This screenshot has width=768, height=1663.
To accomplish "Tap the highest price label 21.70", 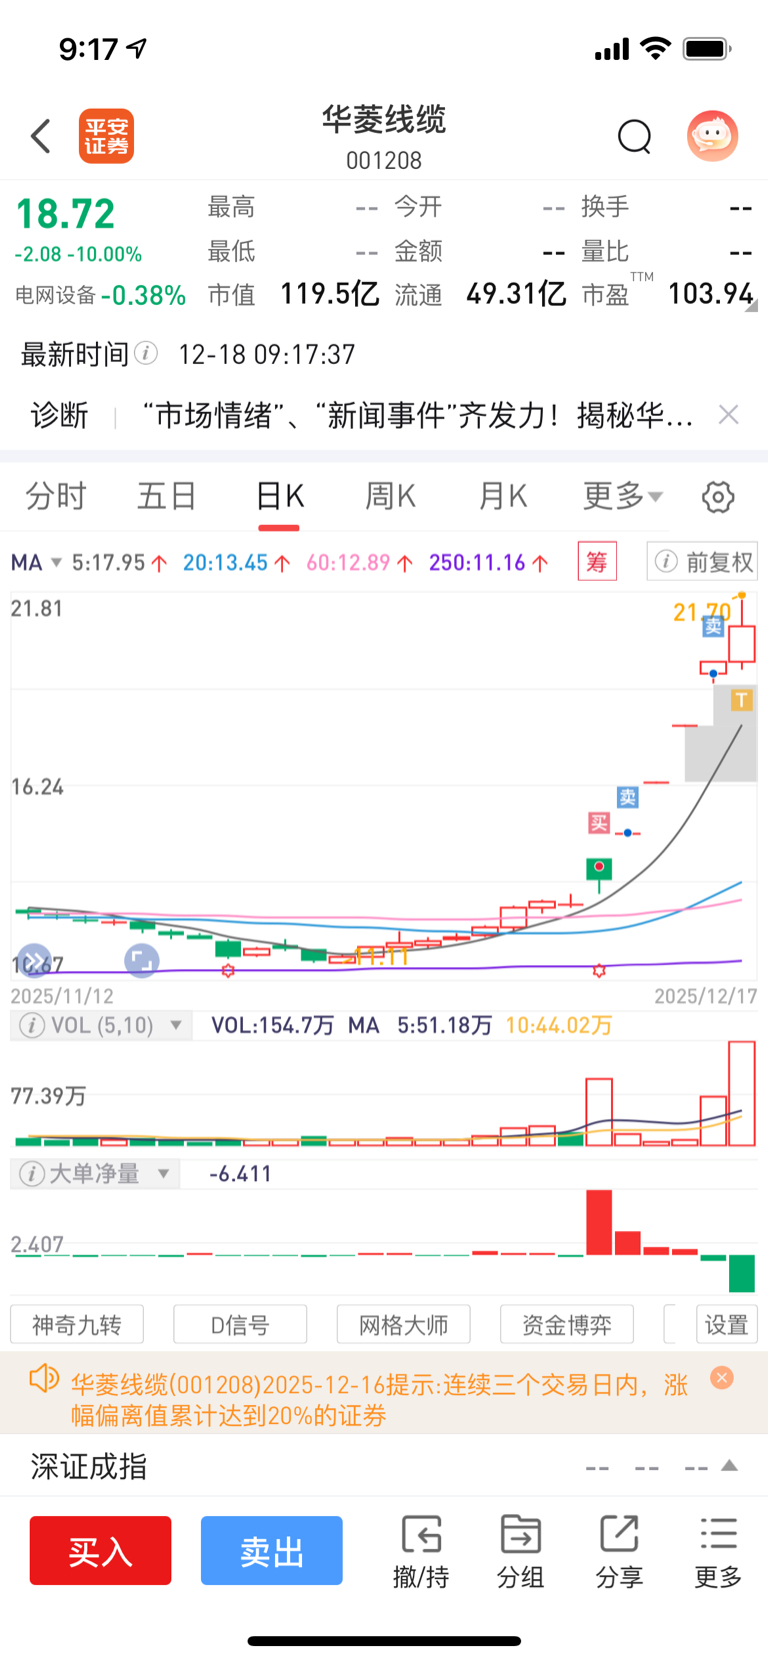I will click(x=702, y=612).
